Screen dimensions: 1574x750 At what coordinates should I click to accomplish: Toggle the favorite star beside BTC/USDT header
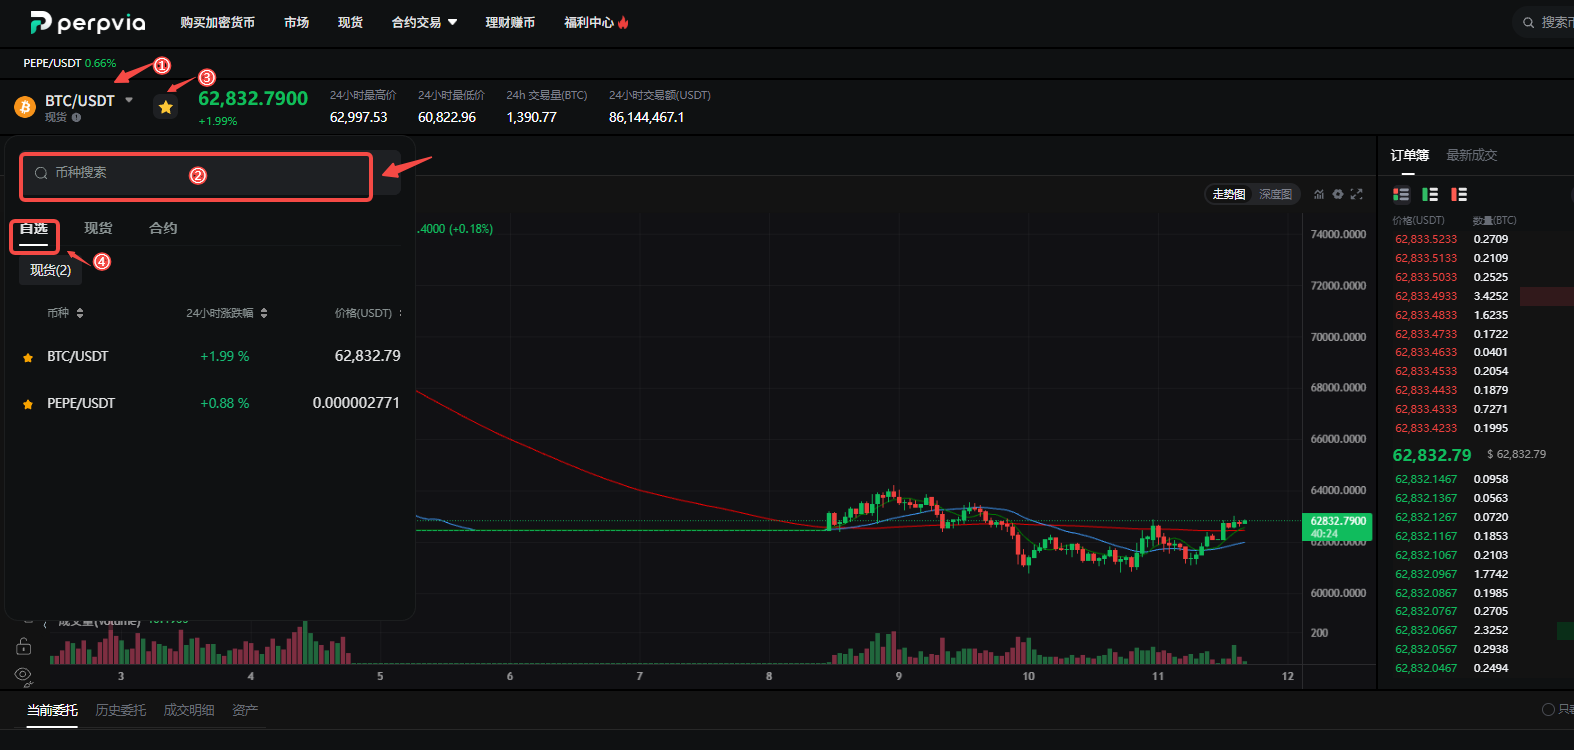coord(166,107)
